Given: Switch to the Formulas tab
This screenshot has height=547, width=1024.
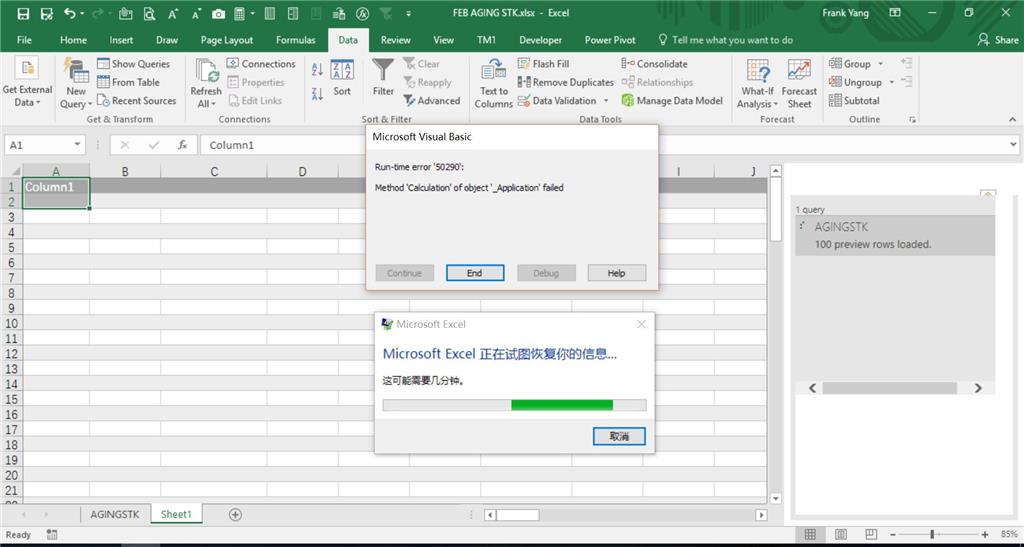Looking at the screenshot, I should coord(295,40).
